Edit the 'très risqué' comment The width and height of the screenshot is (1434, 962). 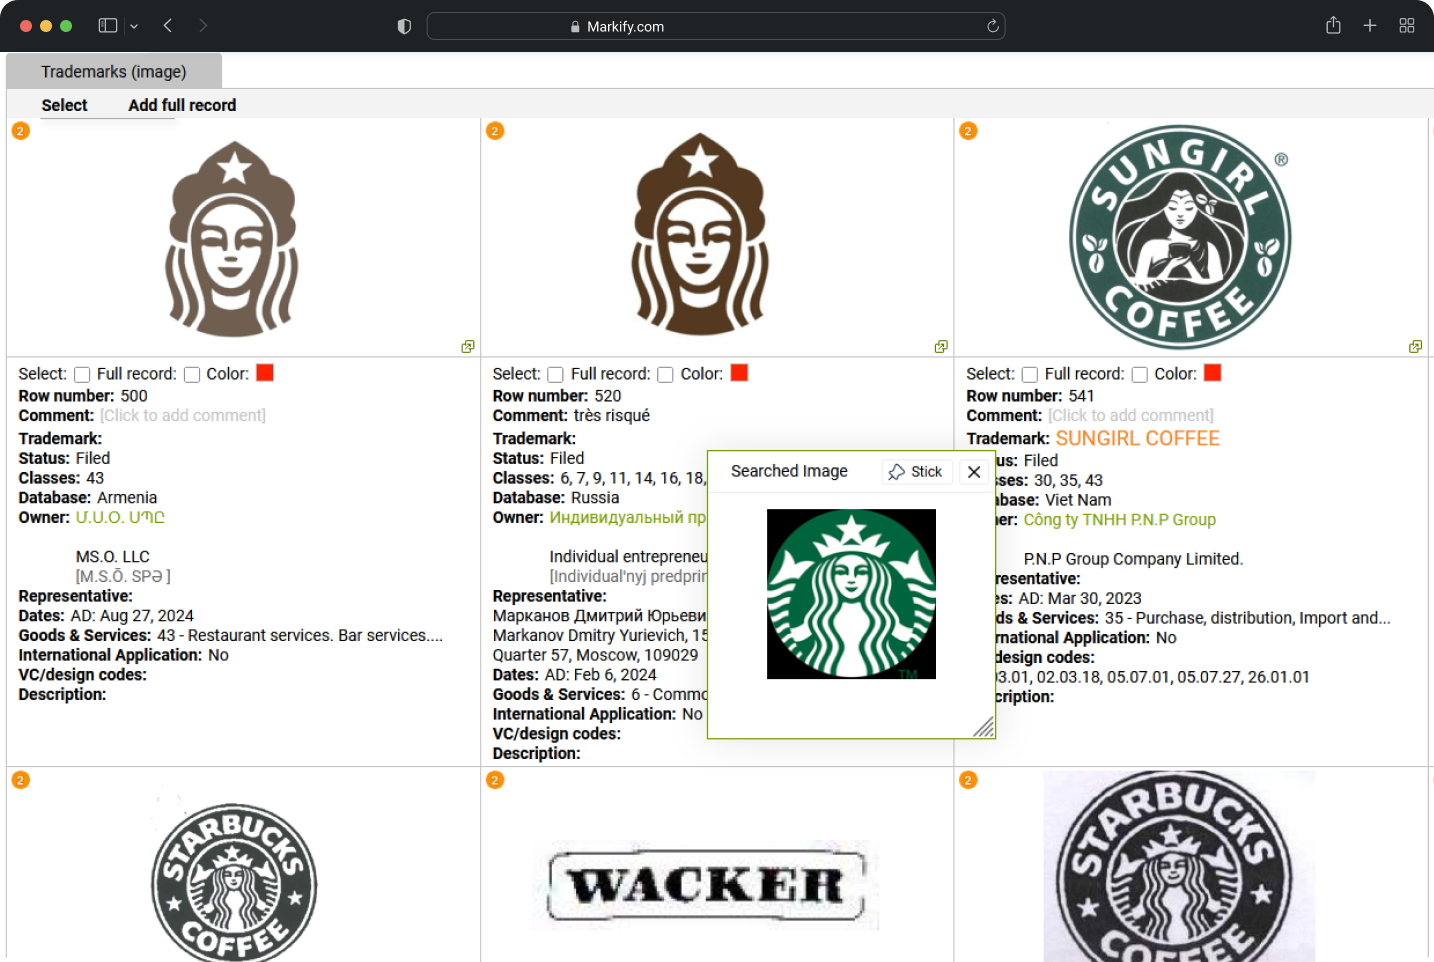(x=612, y=416)
